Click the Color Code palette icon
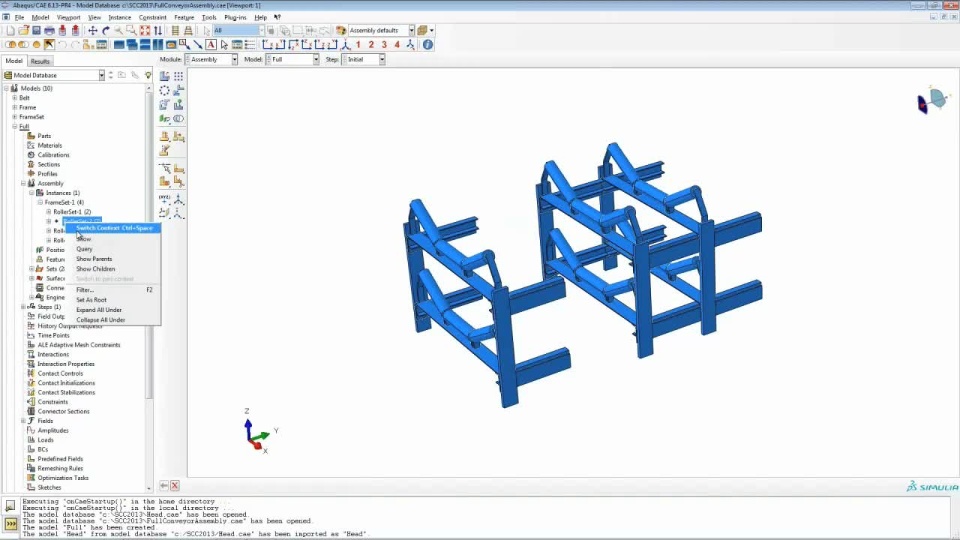Screen dimensions: 960x540 [x=341, y=31]
